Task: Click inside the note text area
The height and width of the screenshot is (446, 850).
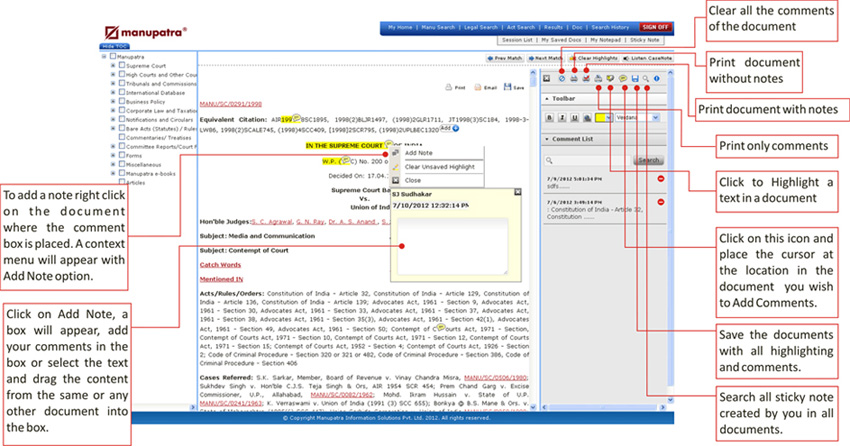Action: (453, 245)
